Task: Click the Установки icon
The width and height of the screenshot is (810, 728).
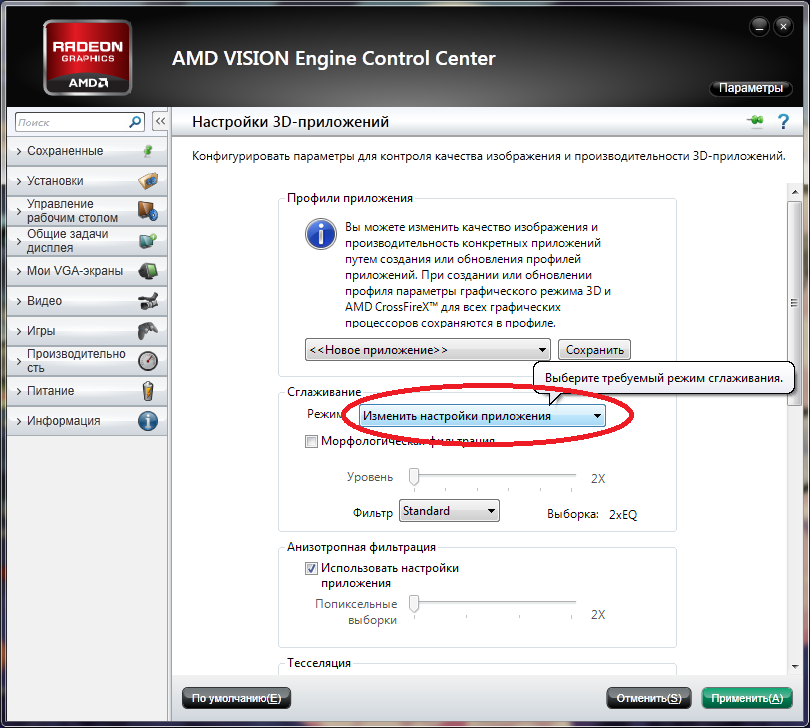Action: (x=148, y=181)
